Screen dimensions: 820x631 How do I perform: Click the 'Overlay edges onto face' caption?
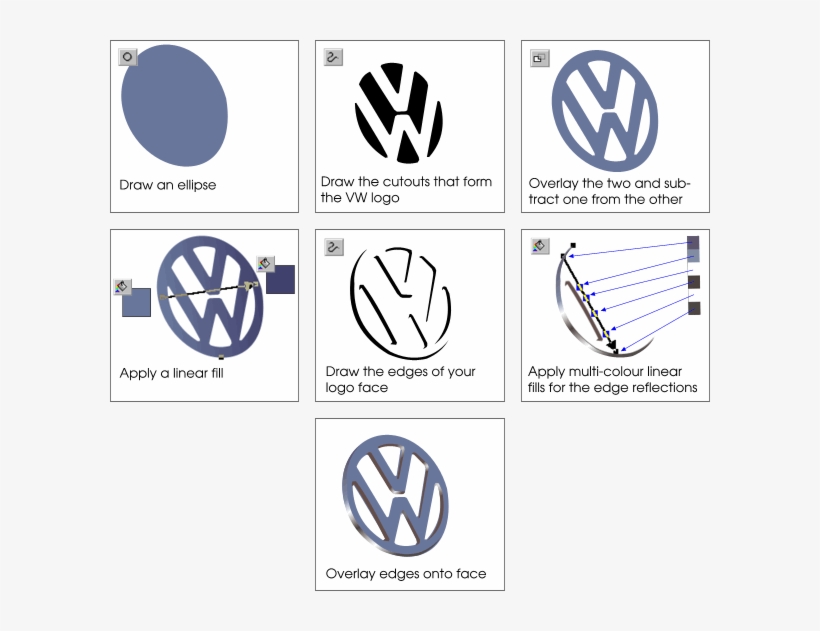tap(406, 573)
